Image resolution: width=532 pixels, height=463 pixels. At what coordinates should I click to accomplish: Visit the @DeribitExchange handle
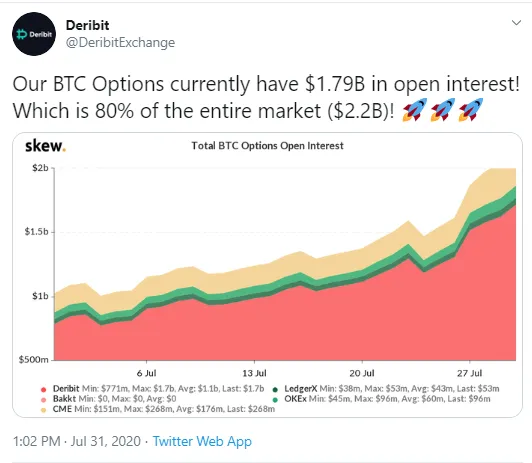coord(120,42)
